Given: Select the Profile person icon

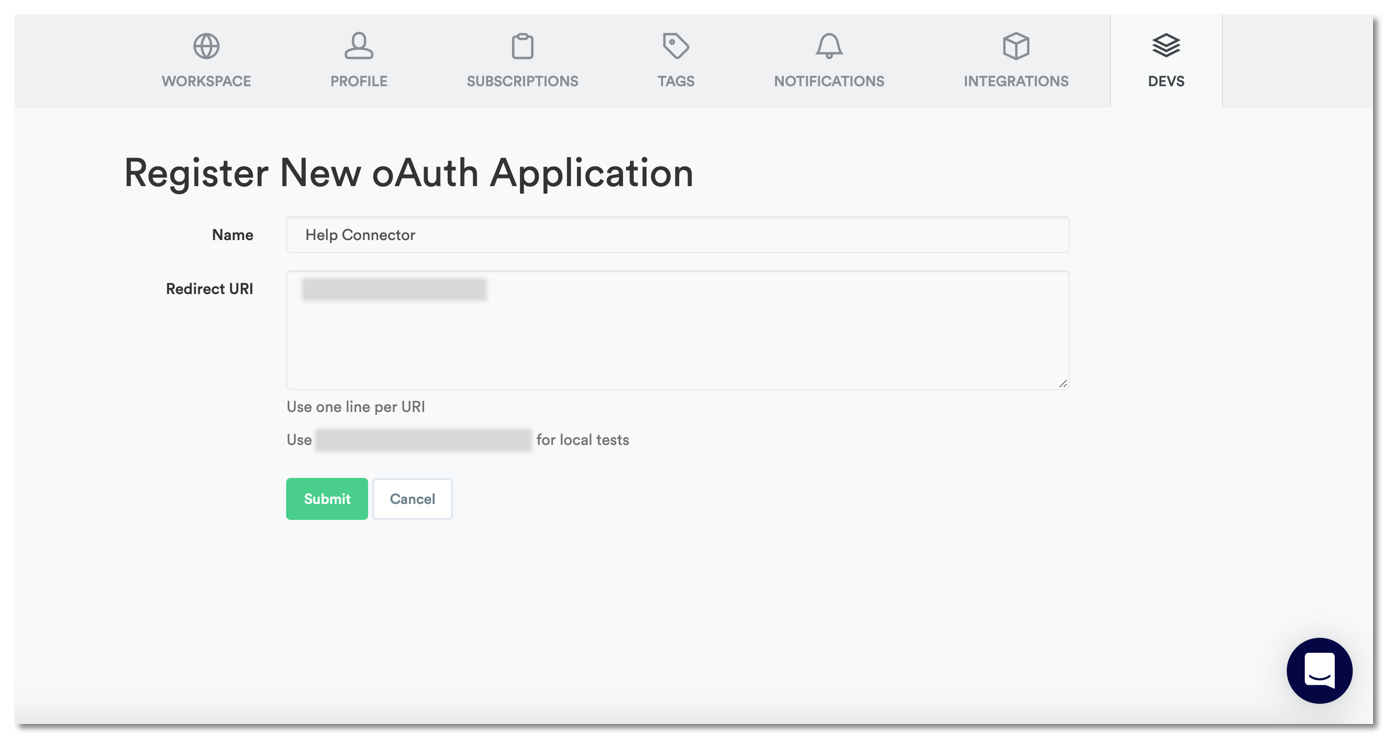Looking at the screenshot, I should 359,45.
